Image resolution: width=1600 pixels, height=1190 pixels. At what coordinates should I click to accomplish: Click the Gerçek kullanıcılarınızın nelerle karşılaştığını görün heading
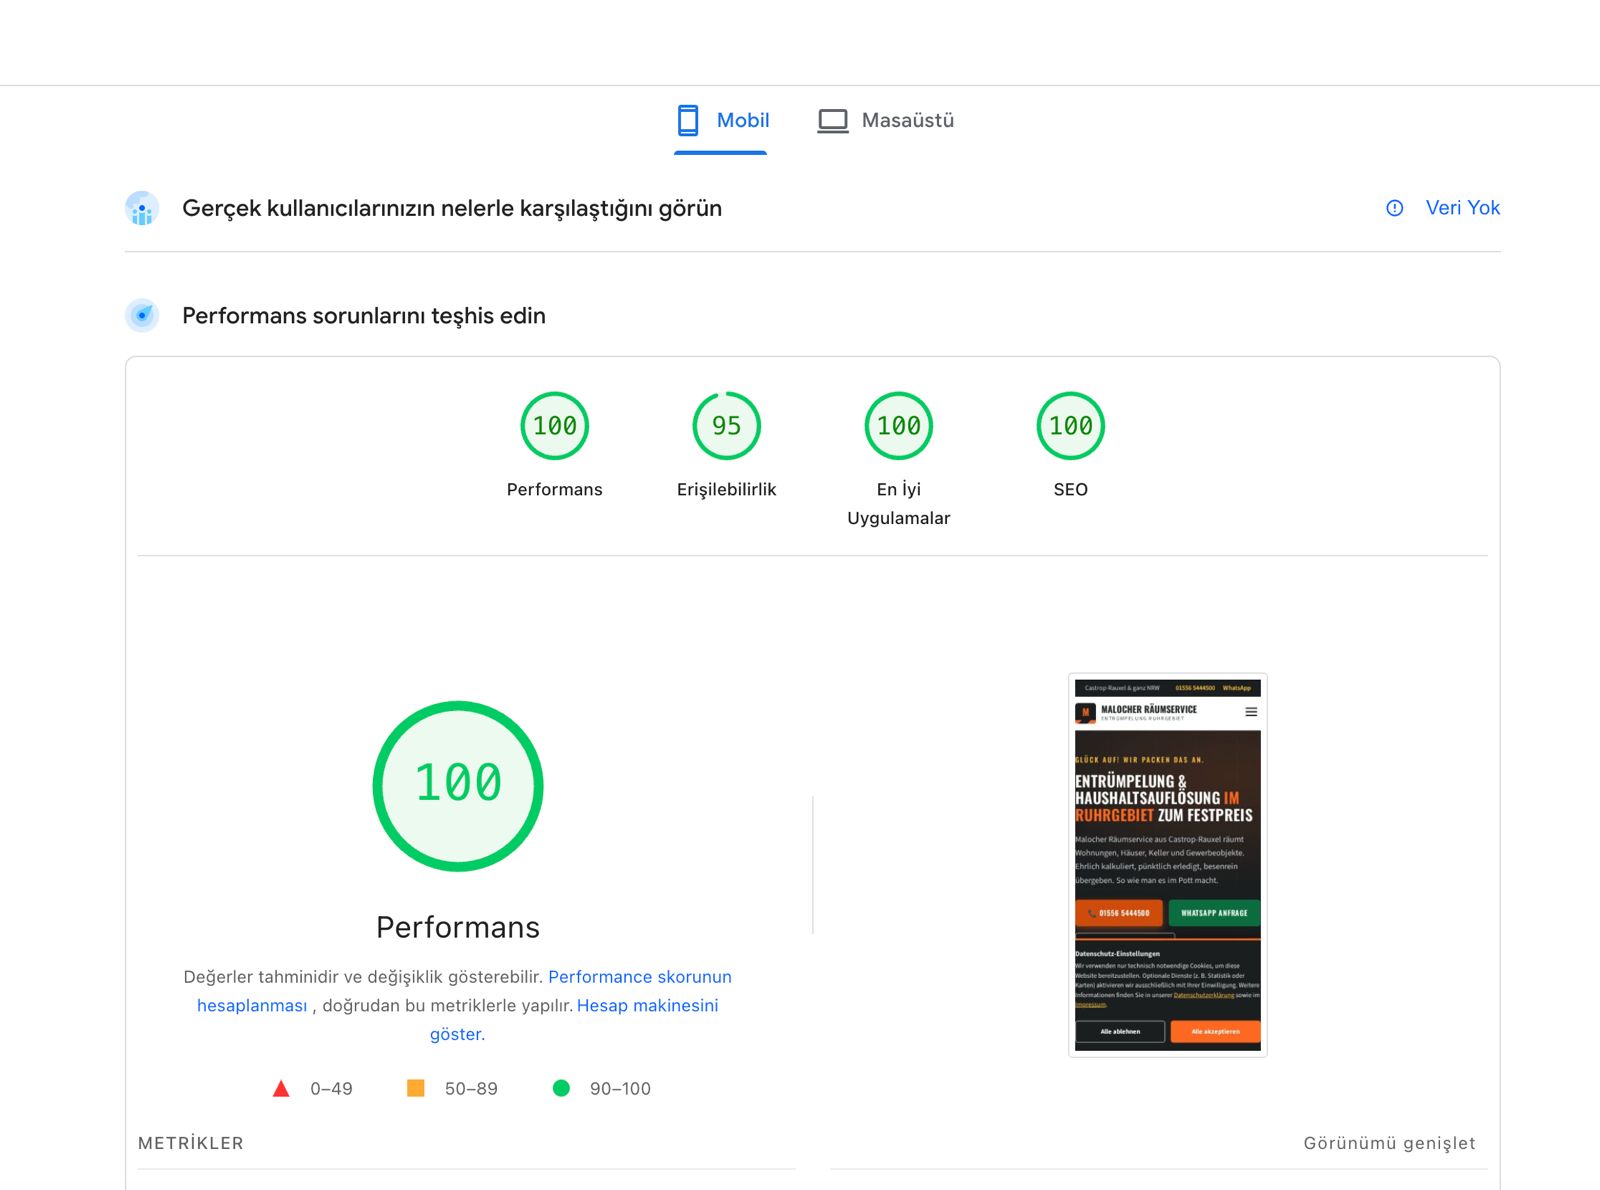click(452, 208)
